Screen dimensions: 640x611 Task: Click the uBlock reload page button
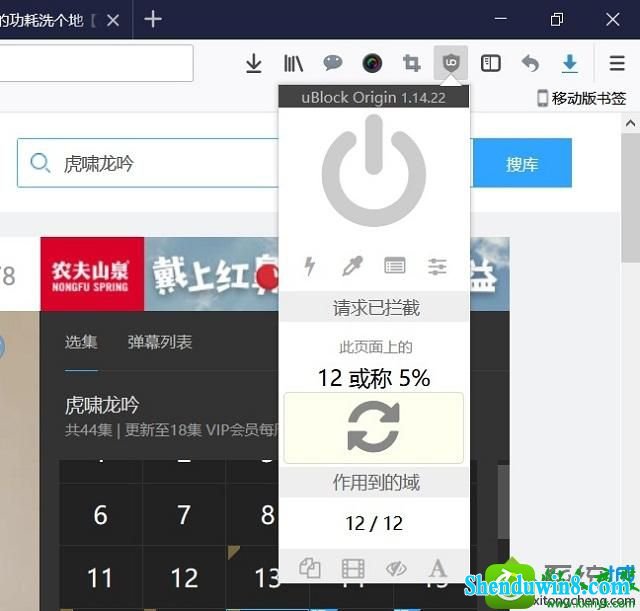click(373, 428)
